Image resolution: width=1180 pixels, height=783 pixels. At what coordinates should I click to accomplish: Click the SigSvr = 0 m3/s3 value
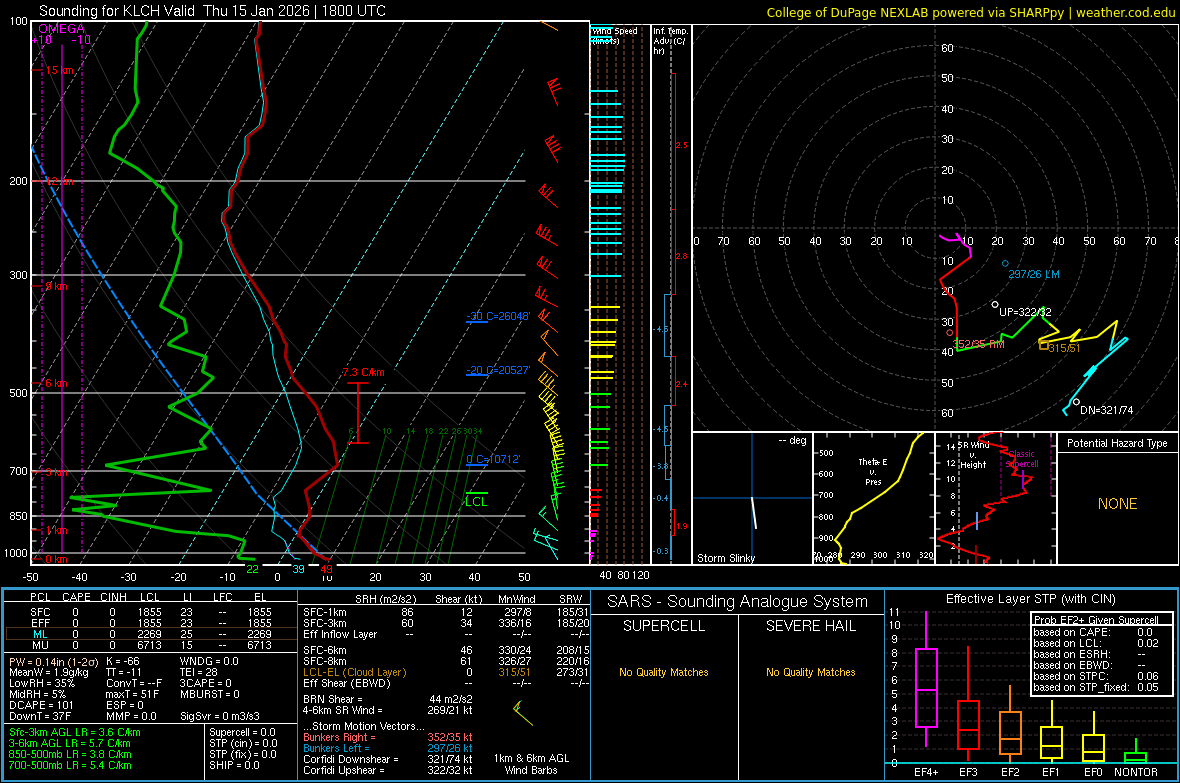coord(220,717)
